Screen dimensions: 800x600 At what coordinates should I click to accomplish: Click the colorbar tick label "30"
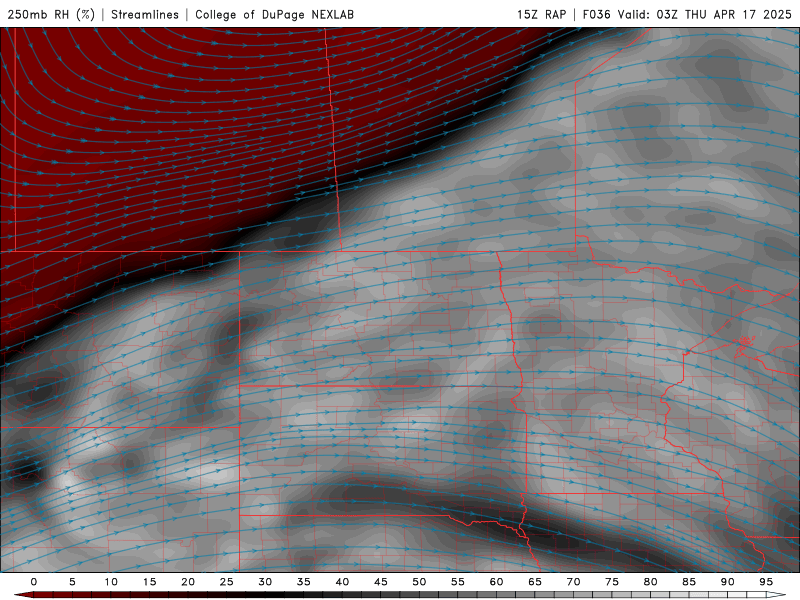click(265, 582)
